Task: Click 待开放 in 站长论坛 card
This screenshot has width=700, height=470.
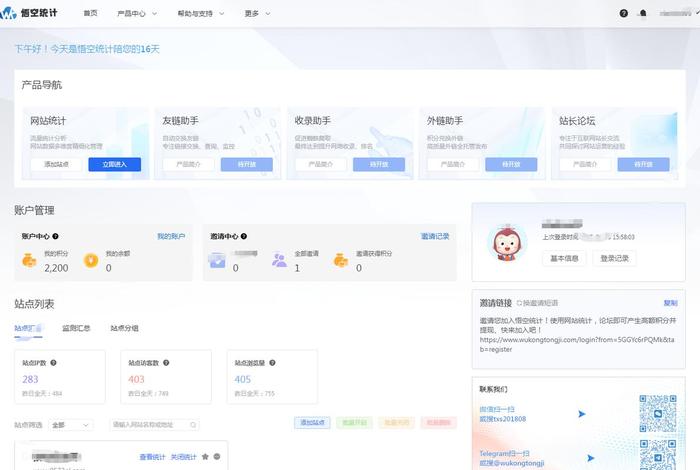Action: pos(643,164)
